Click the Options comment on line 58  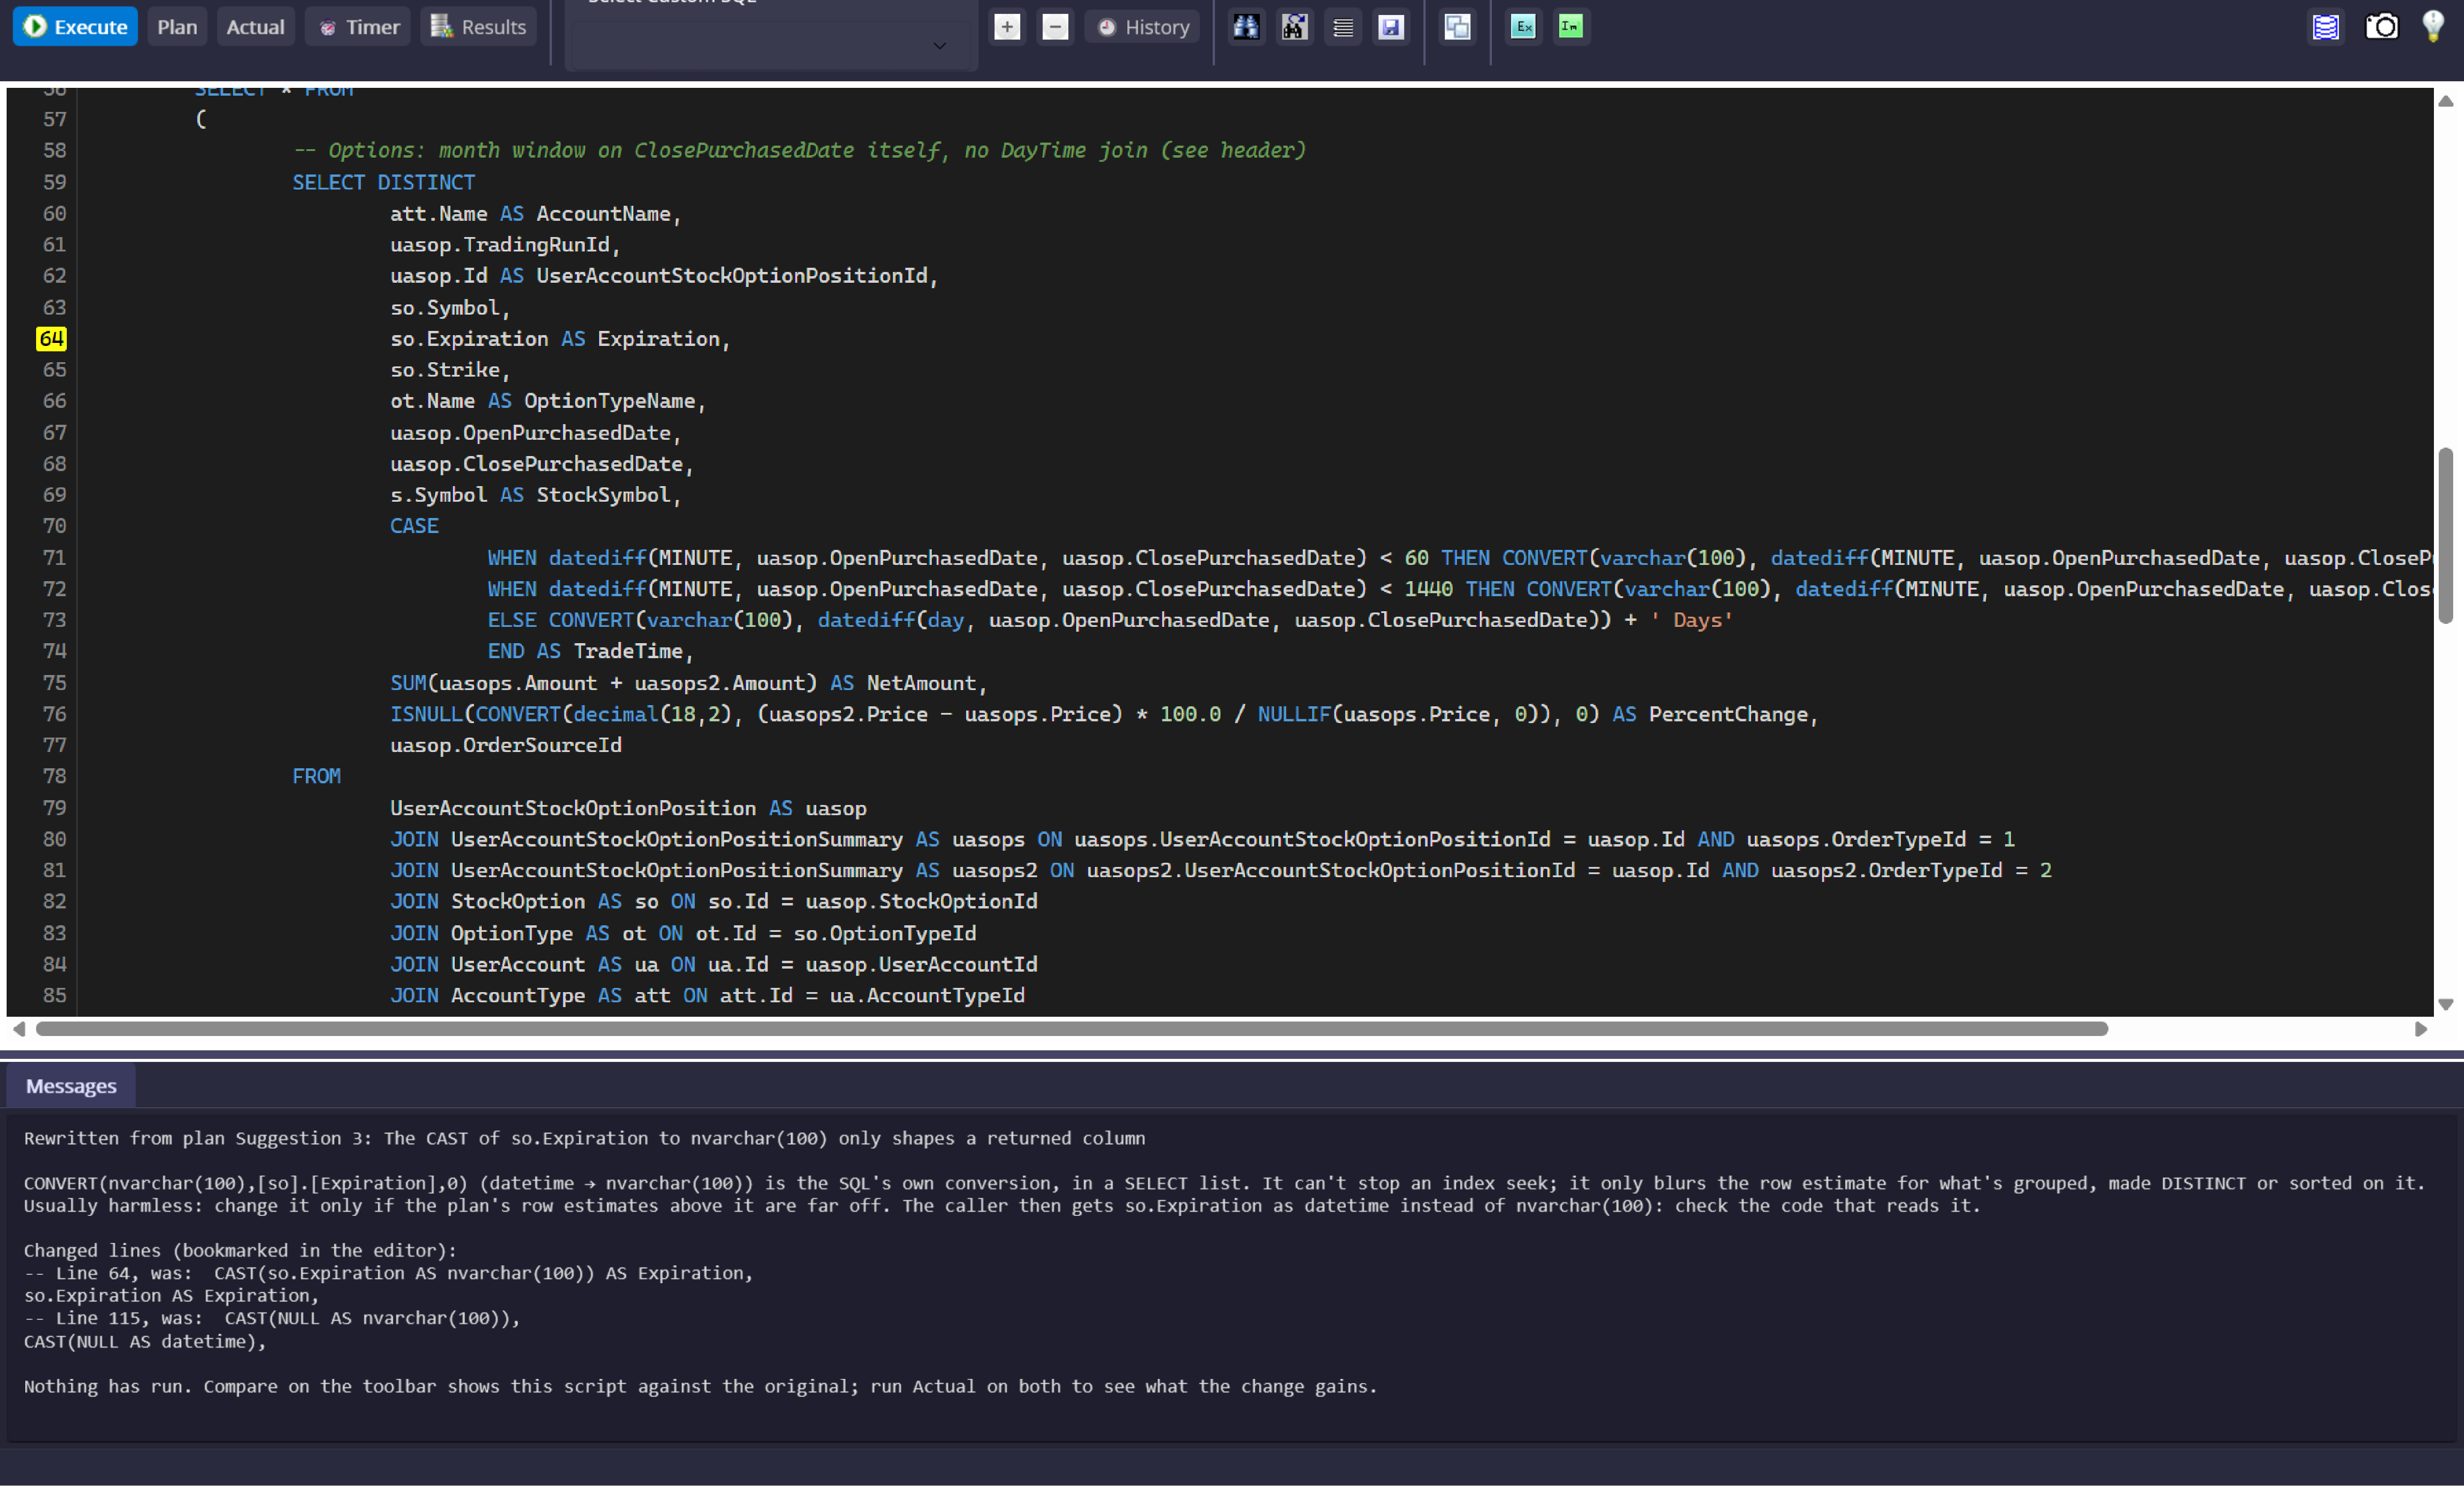[799, 150]
